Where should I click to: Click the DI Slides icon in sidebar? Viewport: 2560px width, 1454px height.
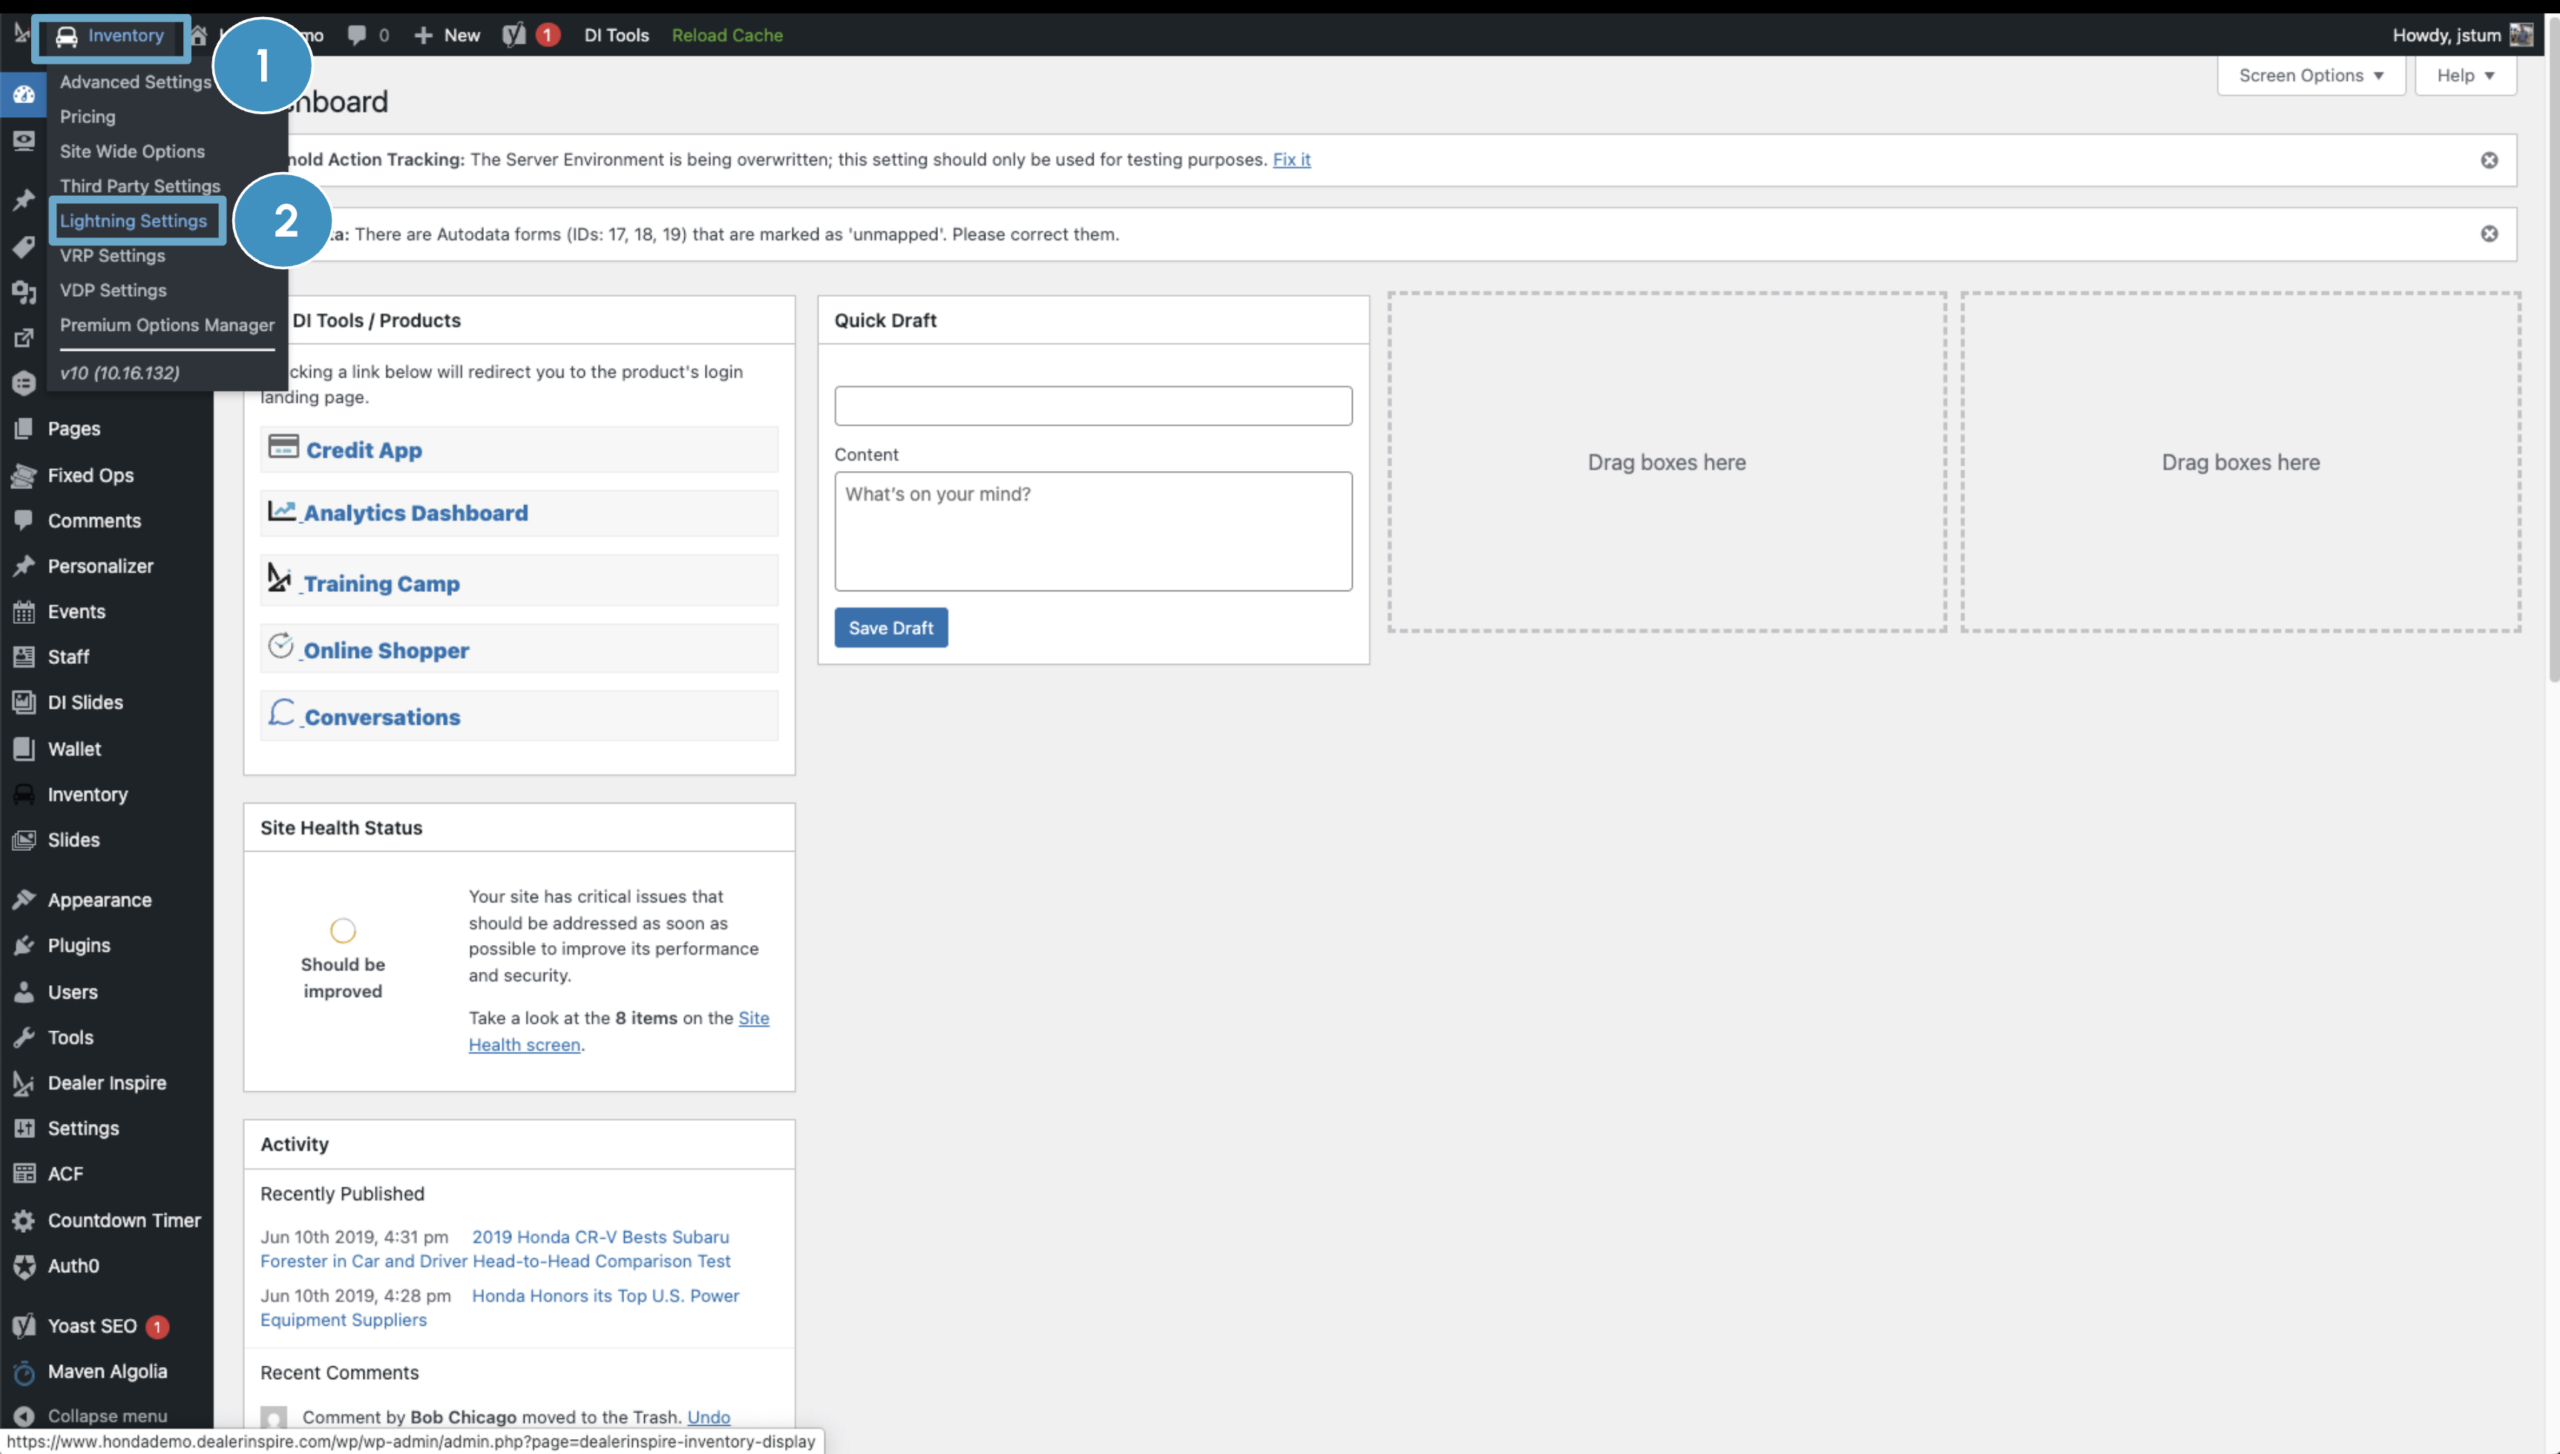point(24,702)
